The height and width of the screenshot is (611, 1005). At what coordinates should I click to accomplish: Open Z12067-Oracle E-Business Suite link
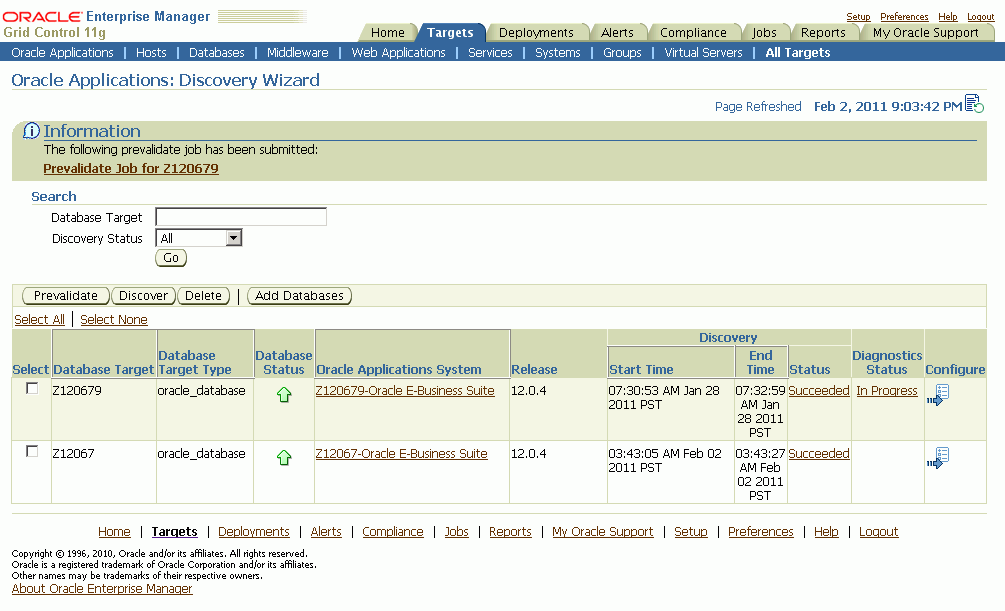point(401,453)
